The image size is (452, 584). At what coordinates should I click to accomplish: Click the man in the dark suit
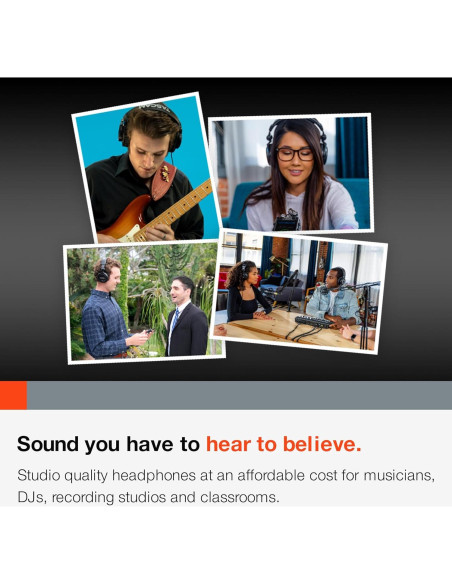click(186, 317)
